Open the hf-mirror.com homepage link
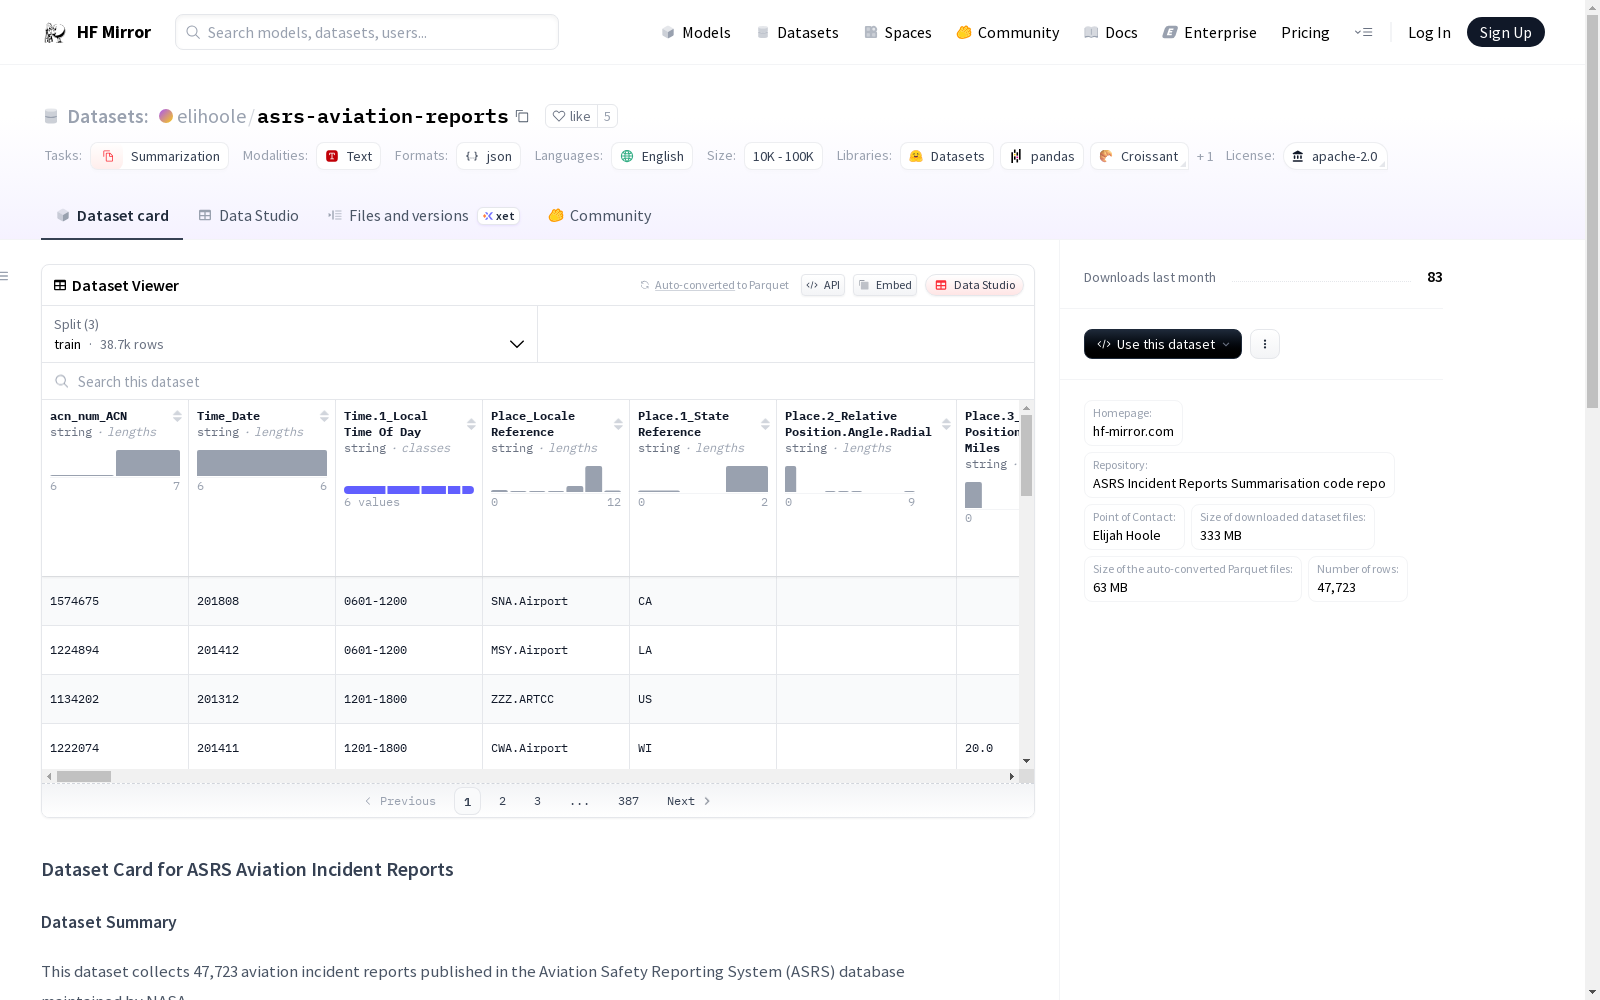The height and width of the screenshot is (1000, 1600). [x=1133, y=431]
